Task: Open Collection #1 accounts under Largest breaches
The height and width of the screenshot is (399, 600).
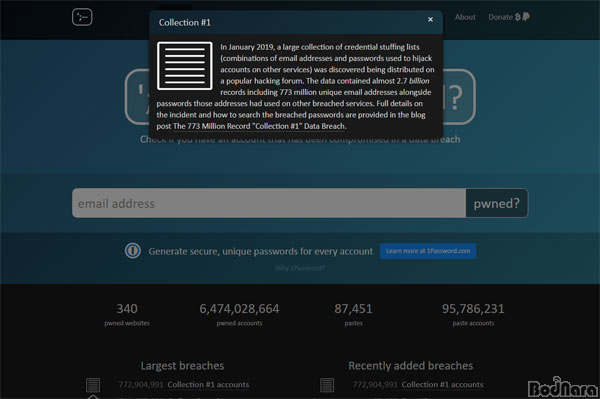Action: (208, 384)
